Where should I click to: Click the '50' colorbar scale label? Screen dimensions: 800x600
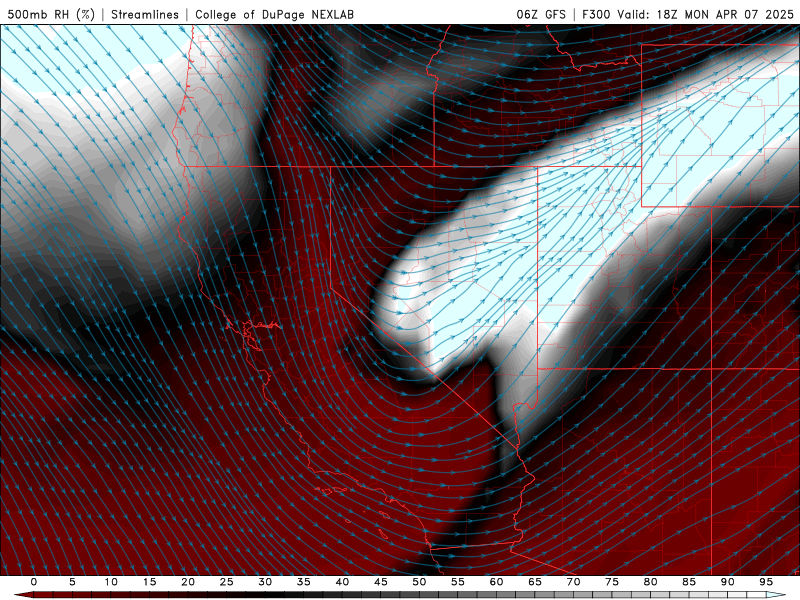click(x=419, y=582)
